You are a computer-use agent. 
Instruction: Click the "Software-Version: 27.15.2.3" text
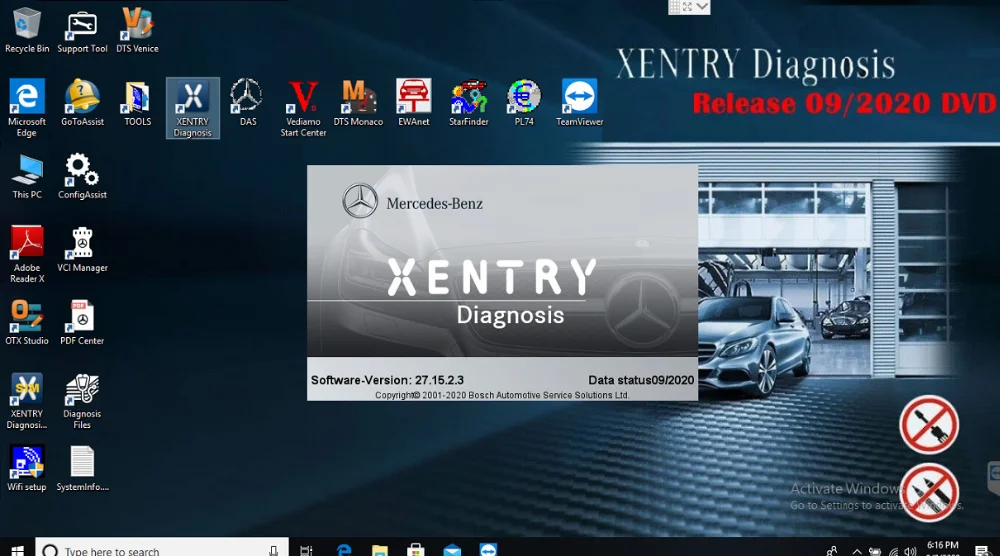[x=387, y=380]
